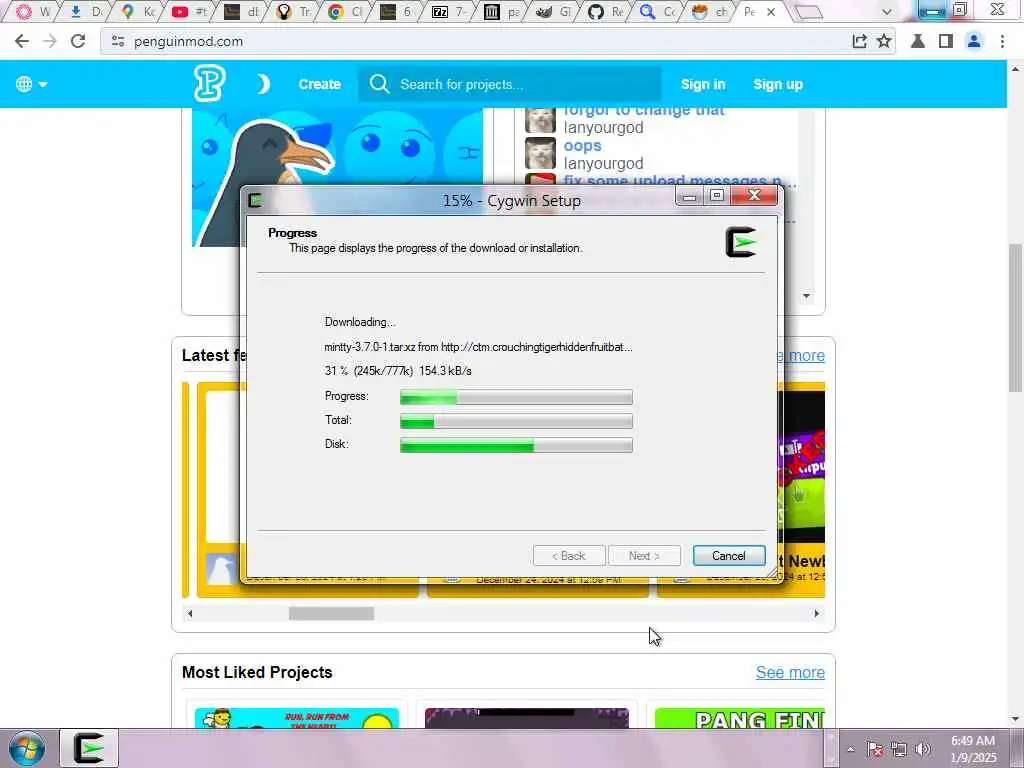Click the PenguinMod logo
Viewport: 1024px width, 768px height.
tap(210, 84)
